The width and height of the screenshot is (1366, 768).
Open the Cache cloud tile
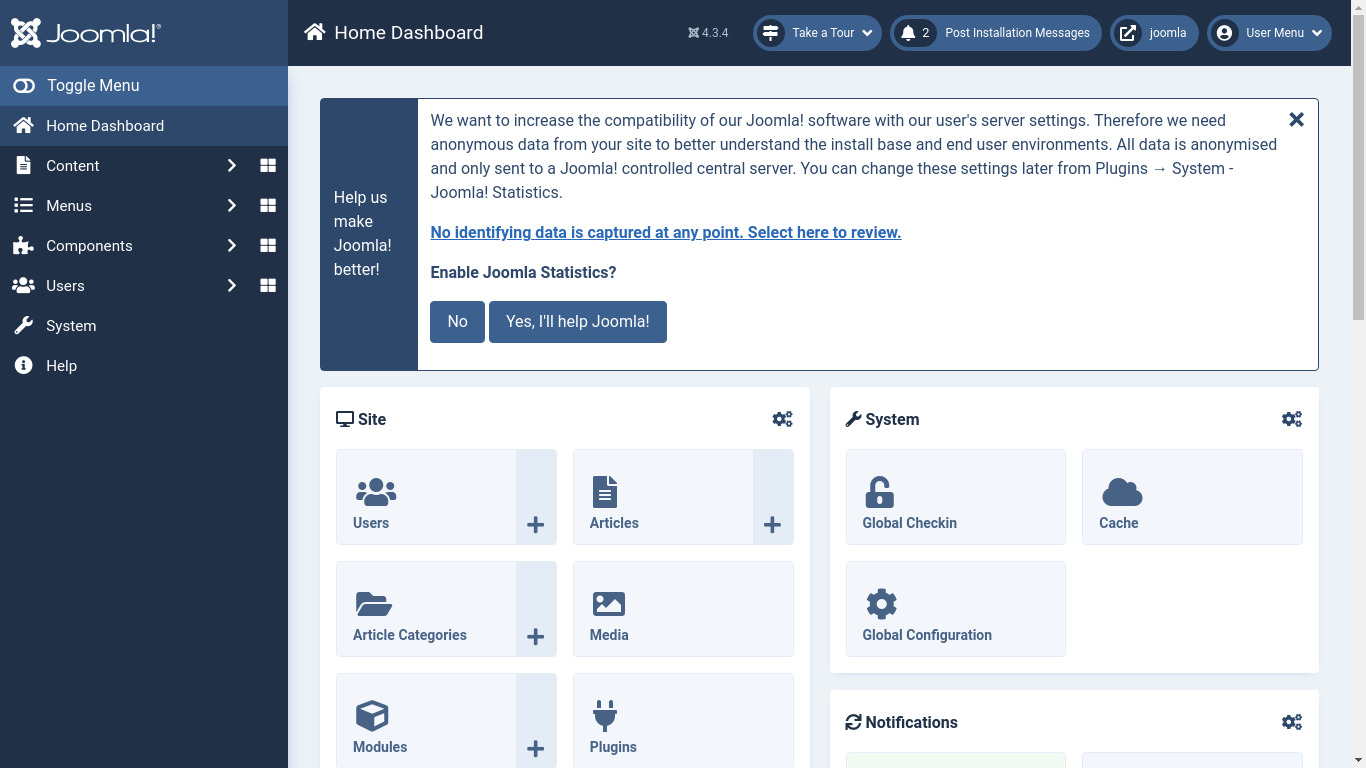pos(1191,497)
